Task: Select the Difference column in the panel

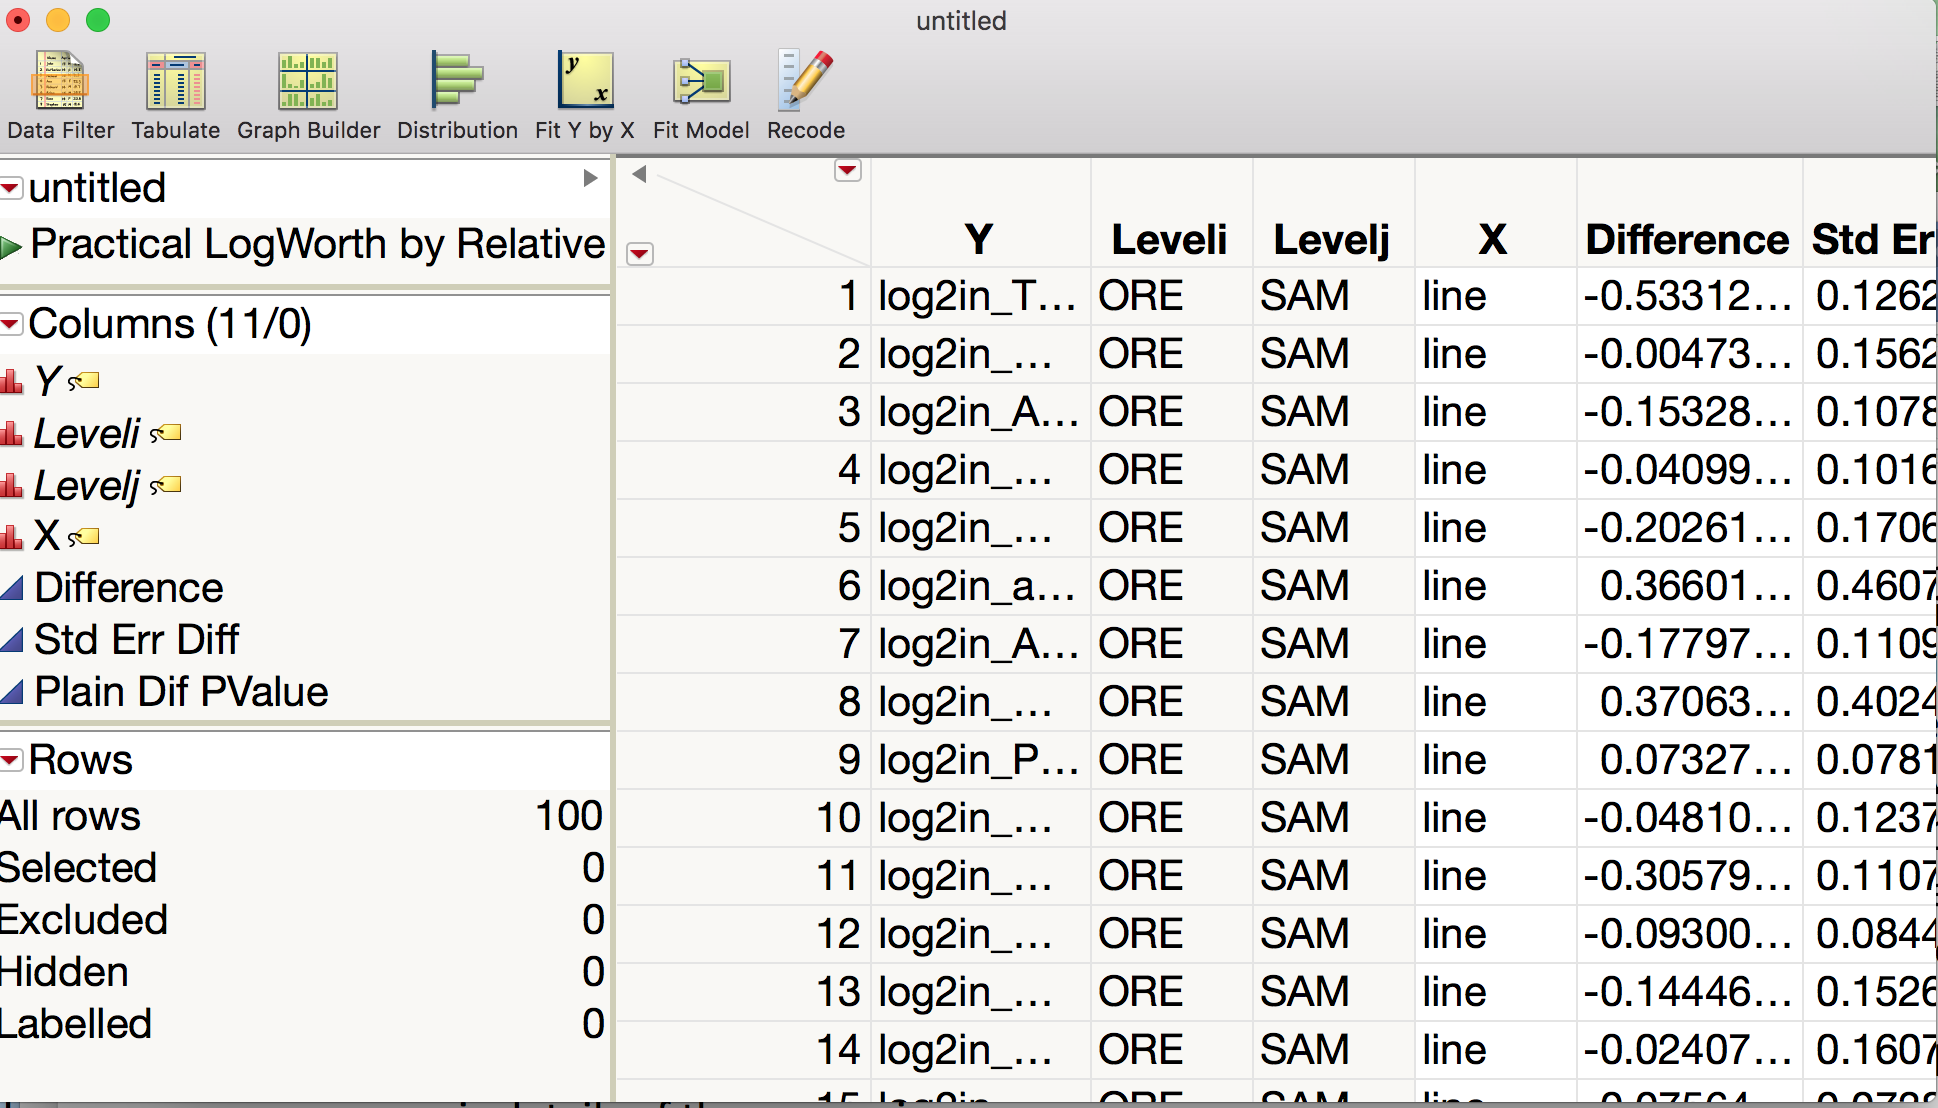Action: coord(128,588)
